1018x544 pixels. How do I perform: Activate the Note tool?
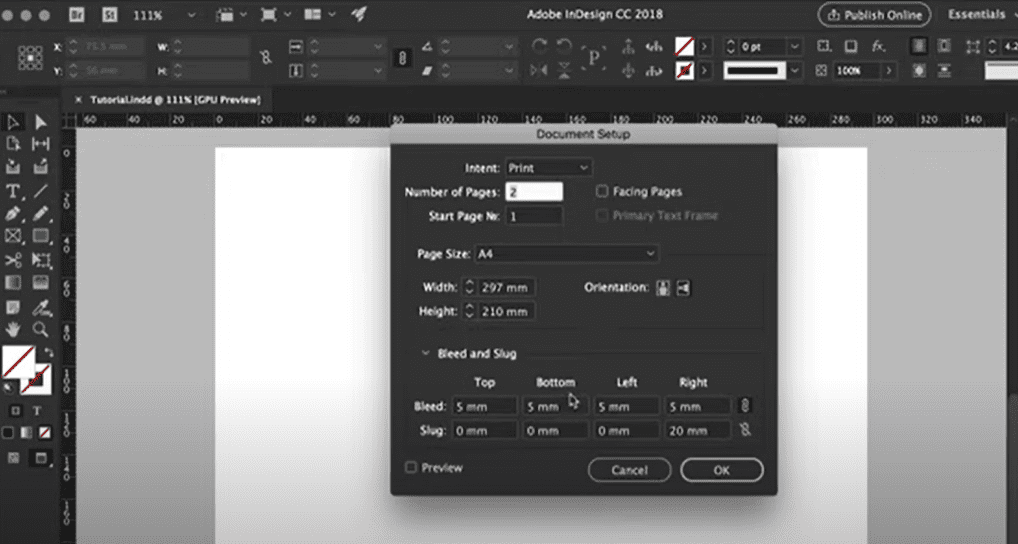(13, 306)
